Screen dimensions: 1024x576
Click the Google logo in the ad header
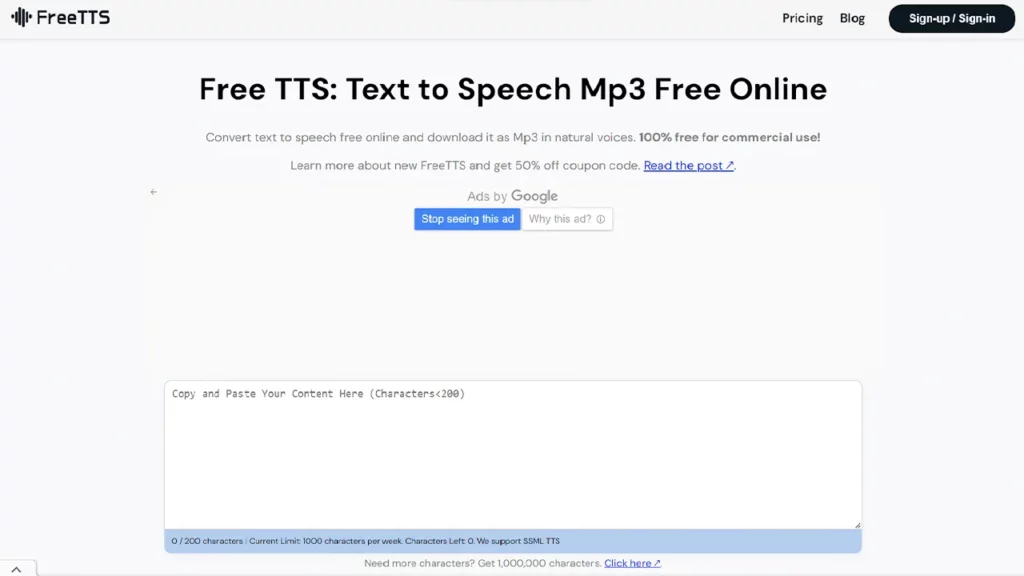(534, 197)
